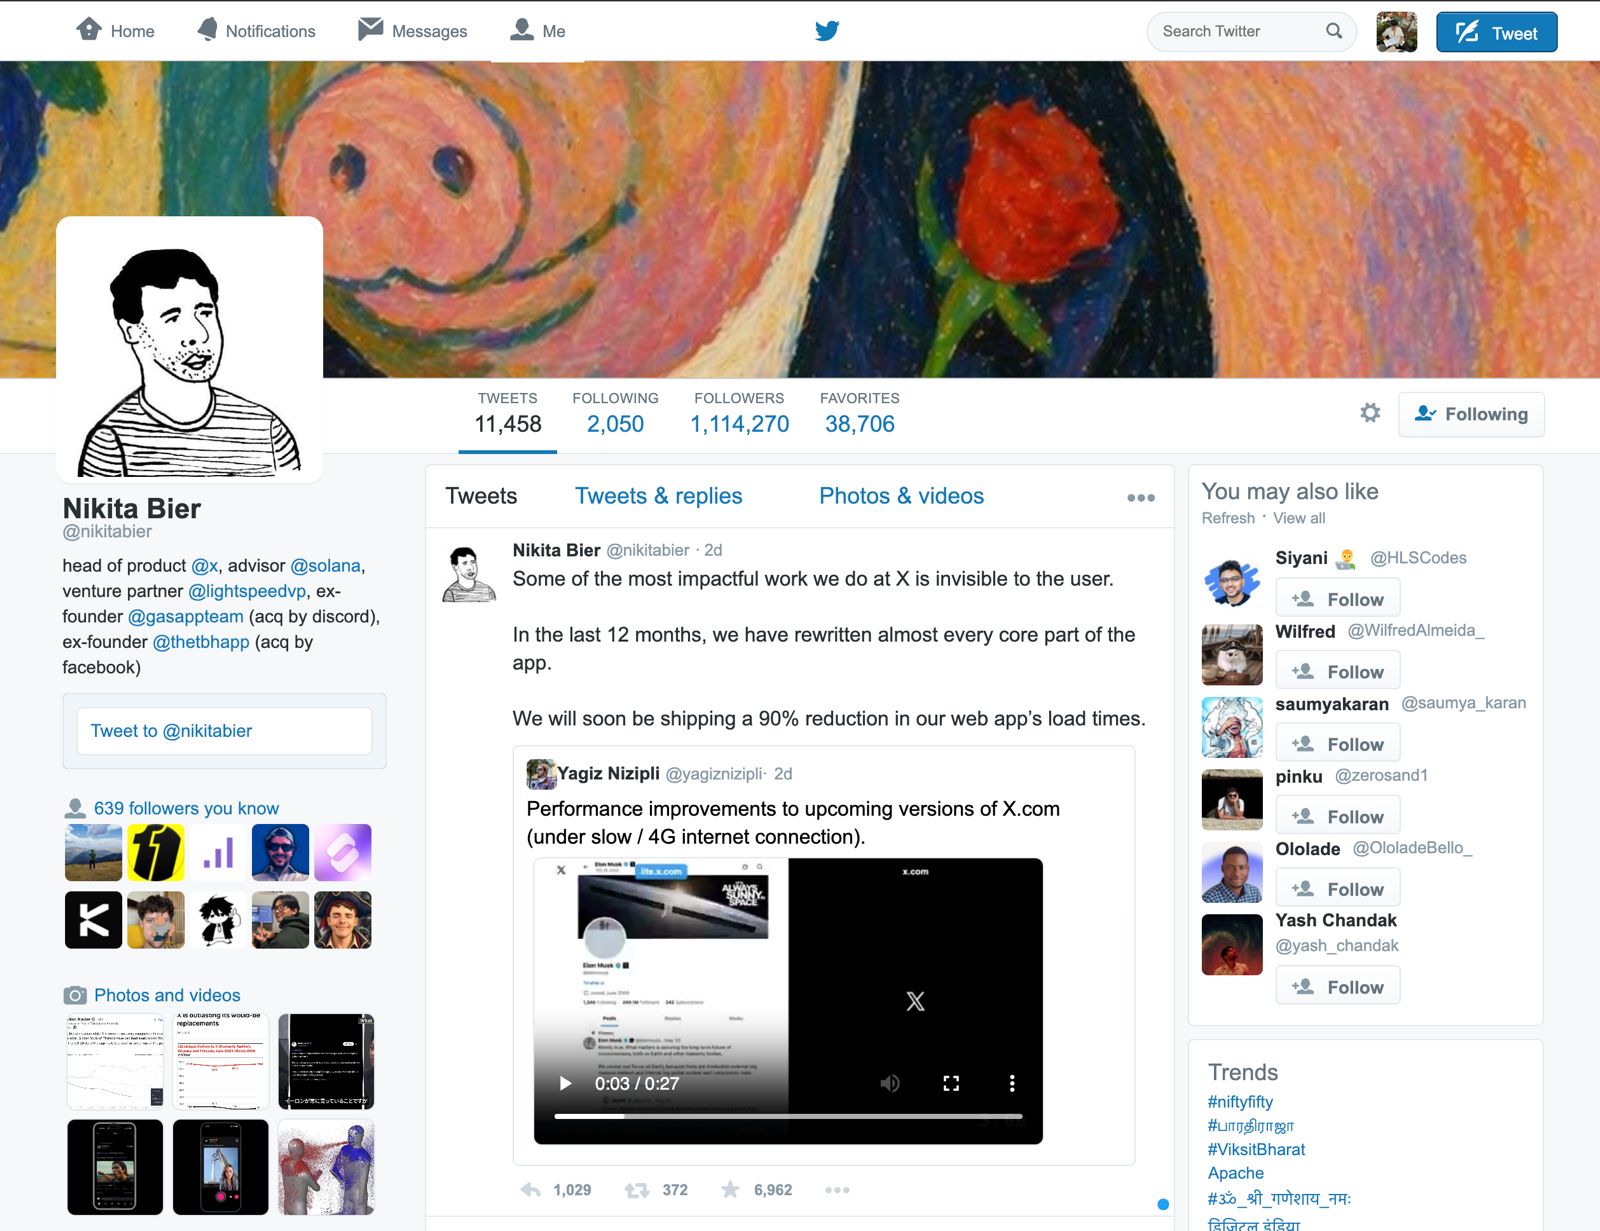Open the timeline more options dots
The width and height of the screenshot is (1600, 1231).
pyautogui.click(x=1141, y=497)
